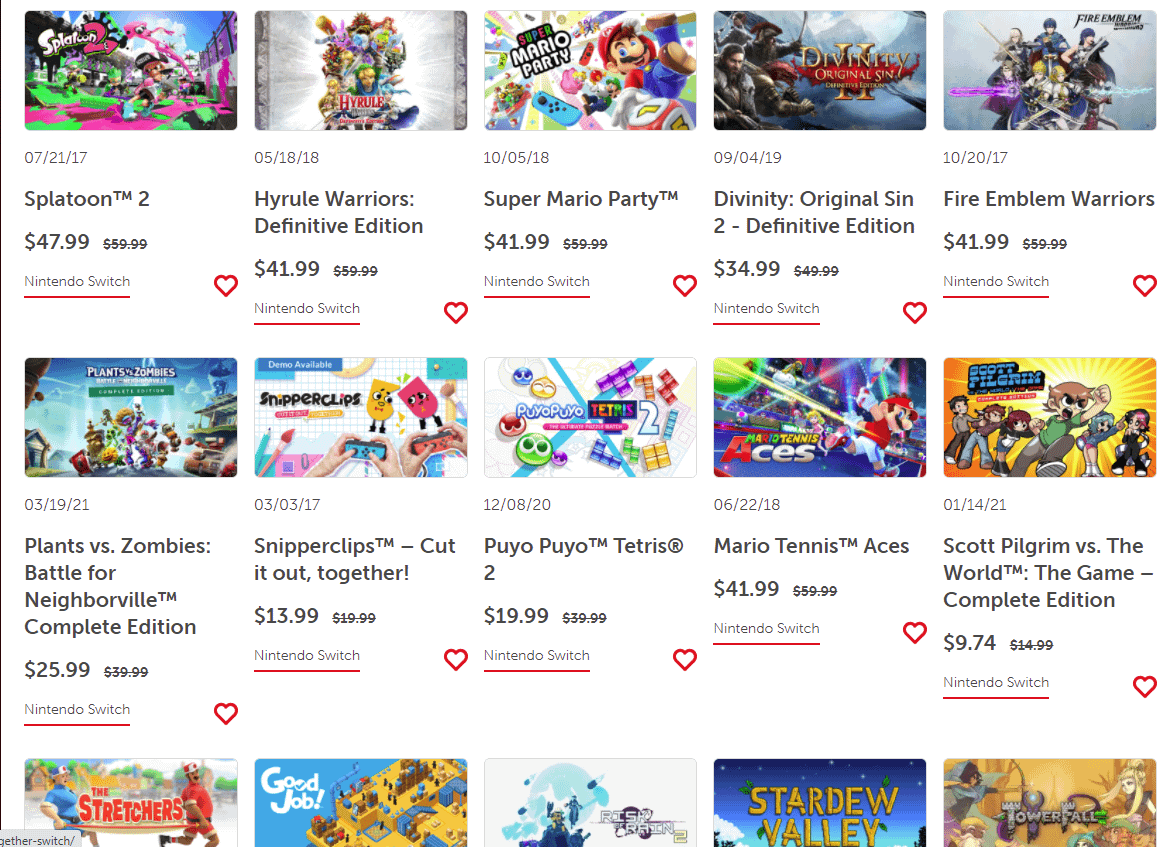Open the Stardew Valley game thumbnail

(x=820, y=802)
